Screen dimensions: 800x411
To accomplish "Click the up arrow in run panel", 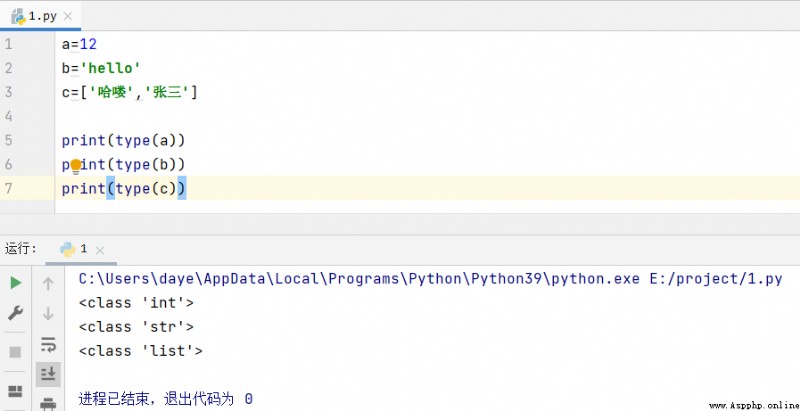I will 48,284.
